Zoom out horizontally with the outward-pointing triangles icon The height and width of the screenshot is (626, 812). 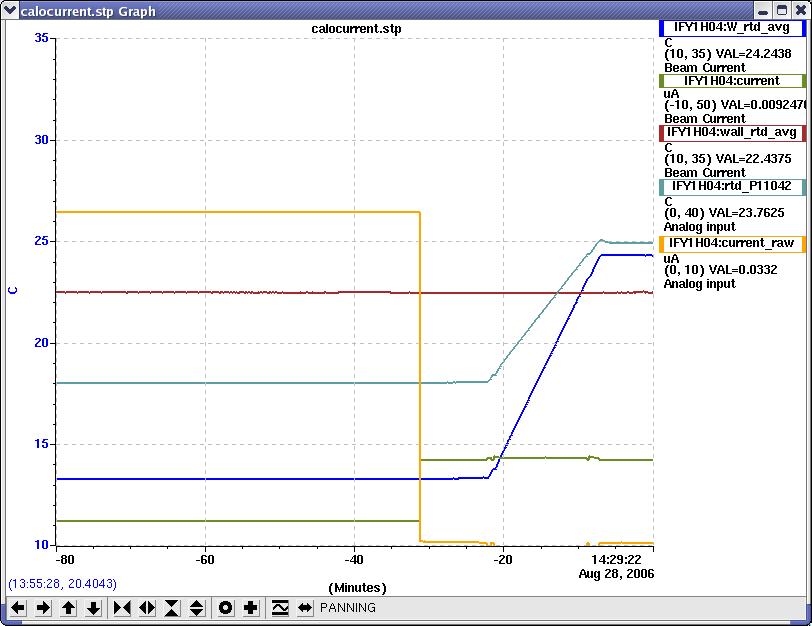pyautogui.click(x=147, y=607)
